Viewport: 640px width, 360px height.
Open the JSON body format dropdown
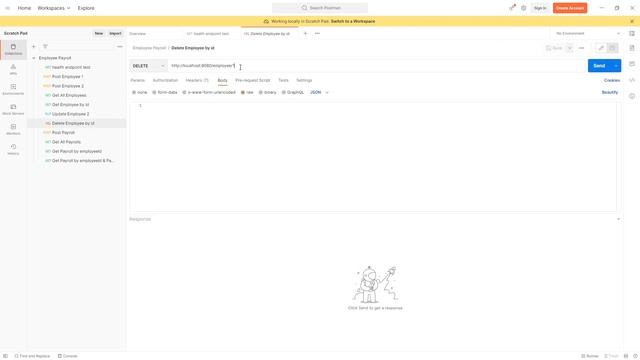319,93
